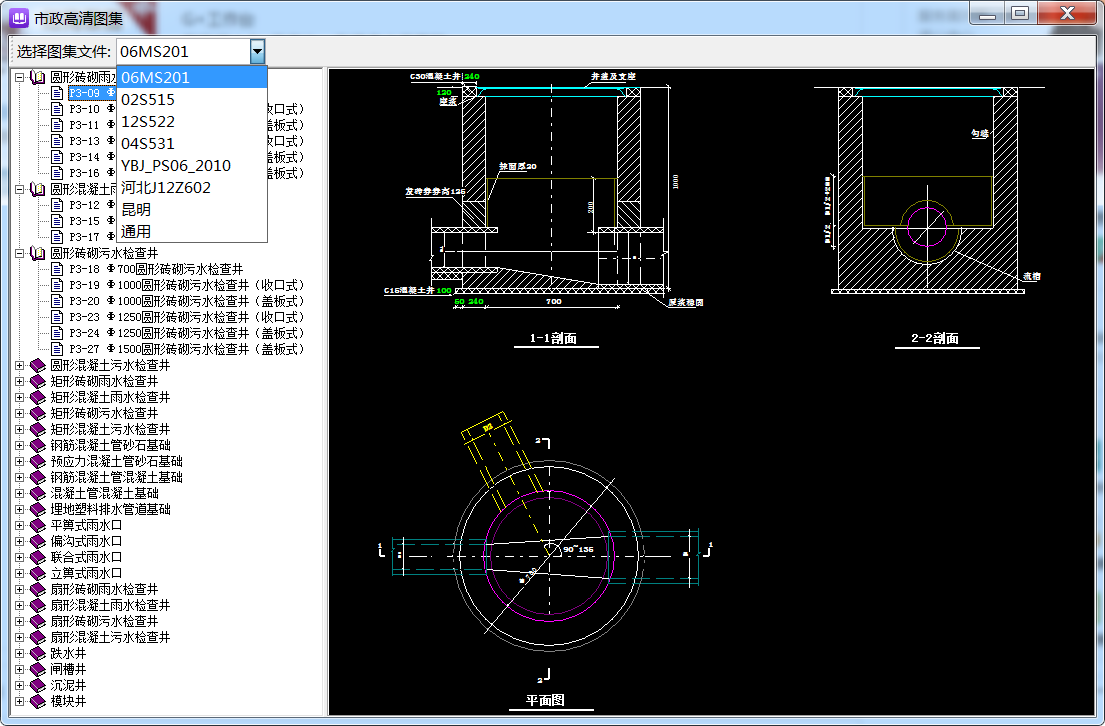Click the book icon of 沉泥井
The width and height of the screenshot is (1105, 726).
[37, 686]
